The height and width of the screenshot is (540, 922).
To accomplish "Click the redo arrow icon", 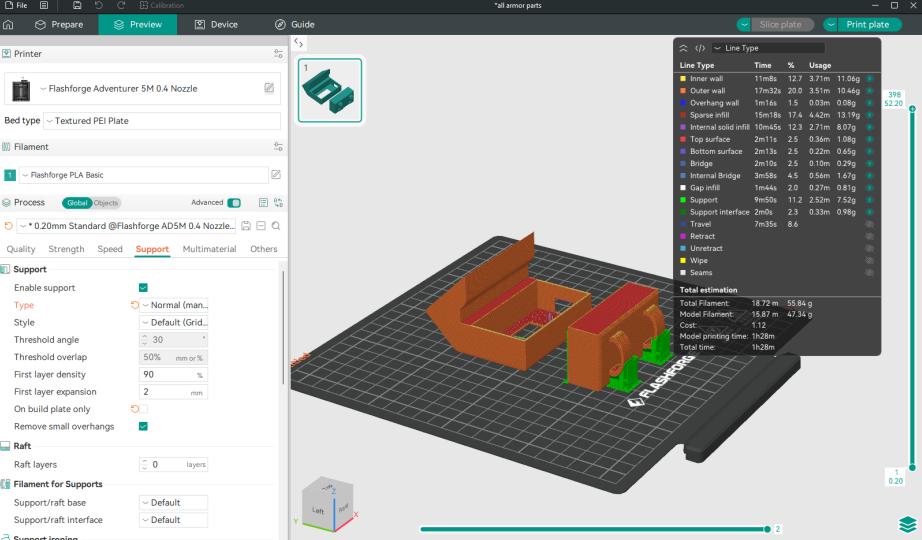I will 121,5.
